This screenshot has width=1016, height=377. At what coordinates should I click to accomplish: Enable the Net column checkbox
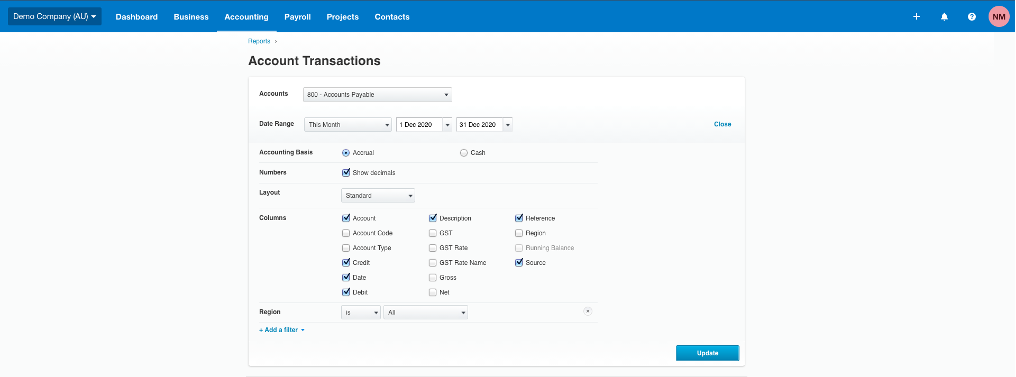[433, 292]
